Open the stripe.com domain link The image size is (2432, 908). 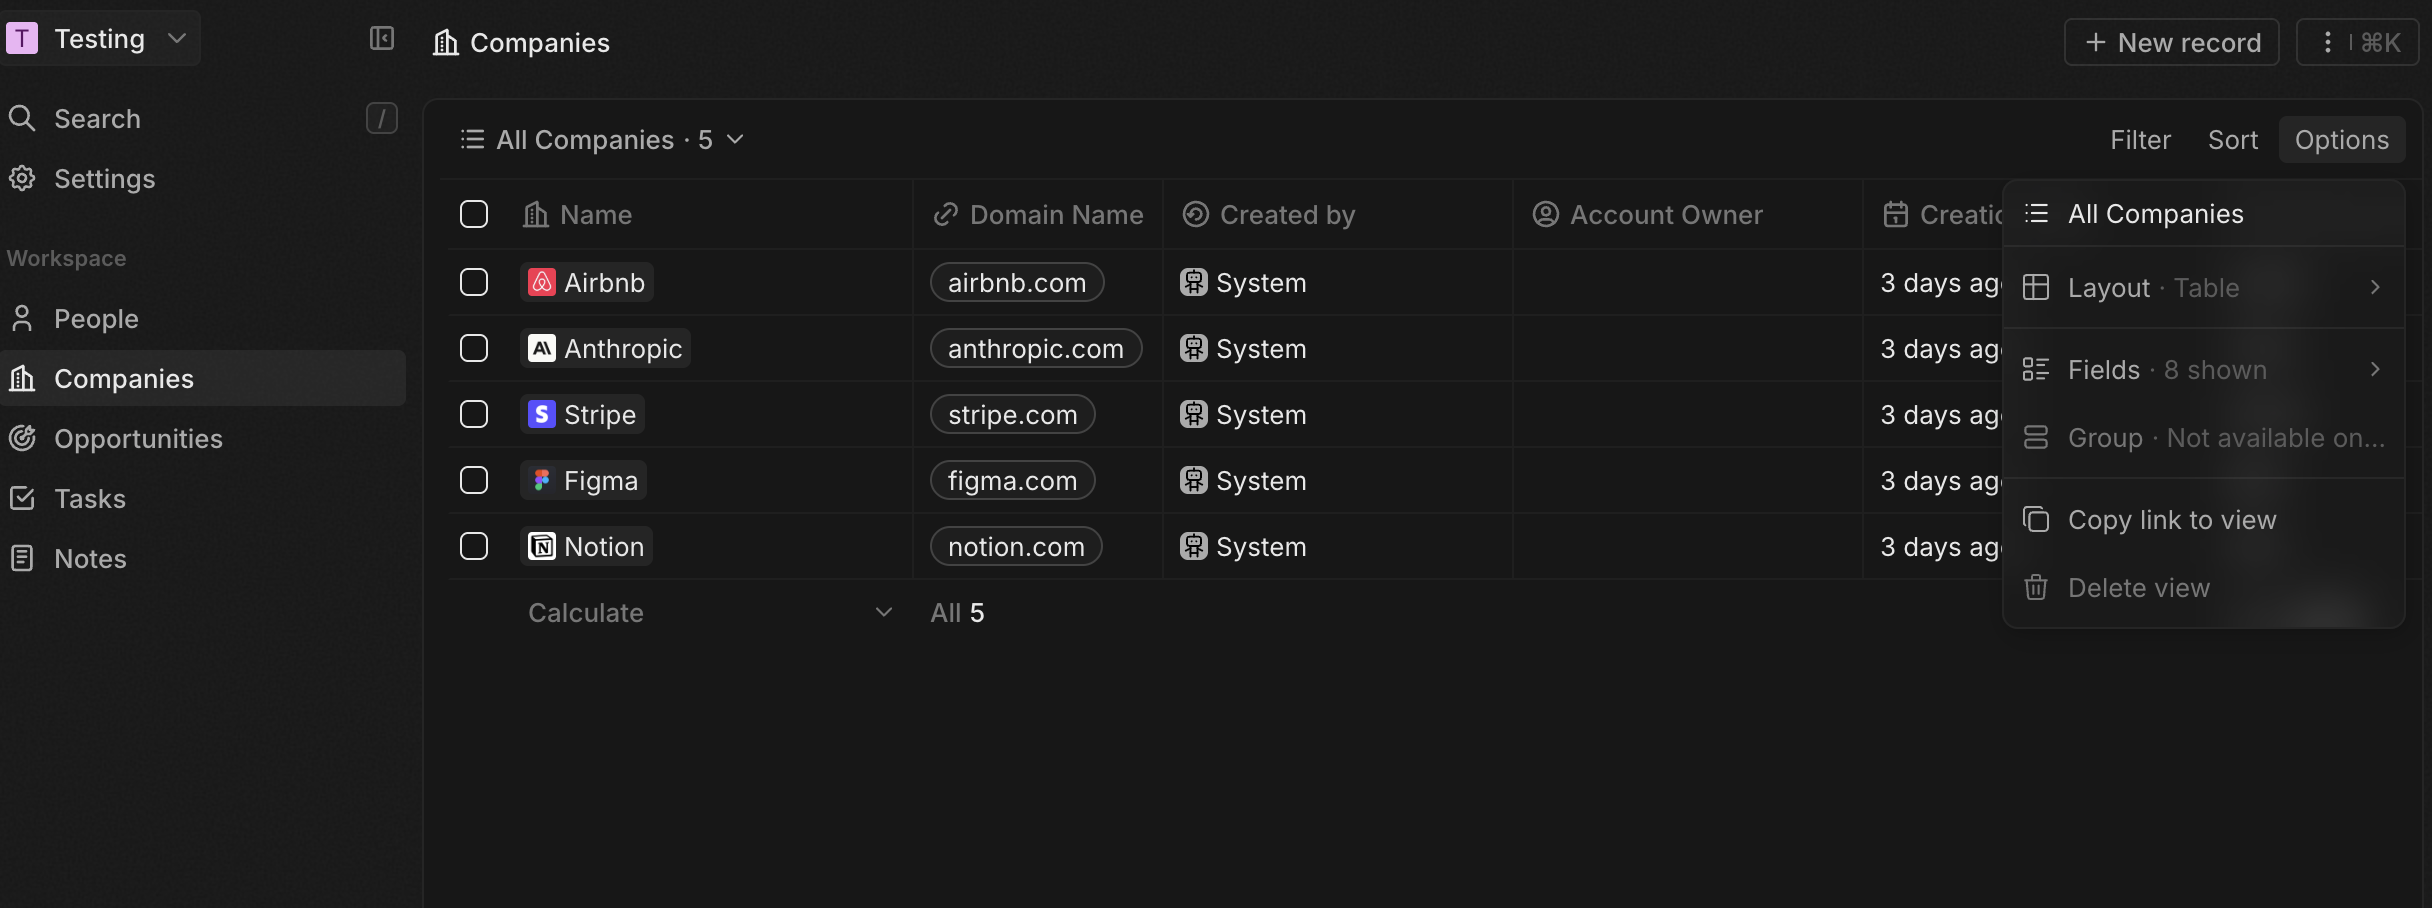1013,414
